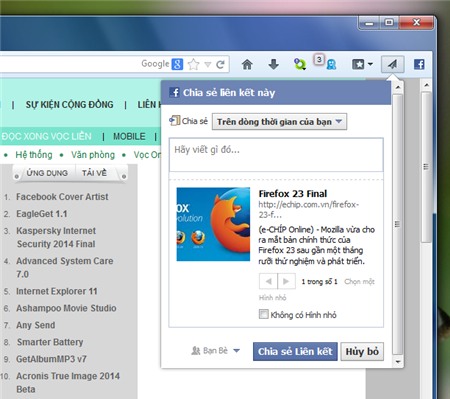
Task: Select the Google search engine icon
Action: 177,64
